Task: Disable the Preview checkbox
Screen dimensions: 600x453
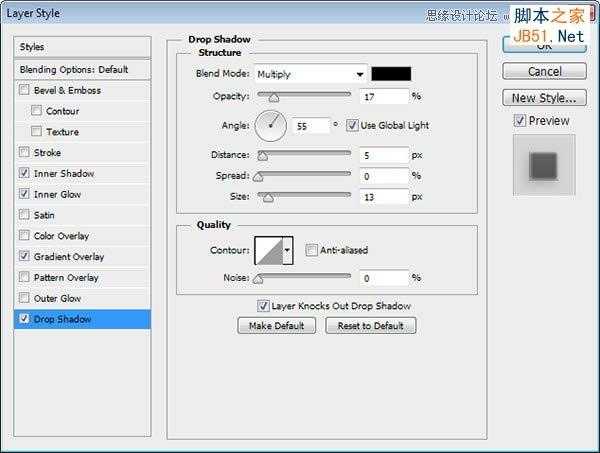Action: 519,121
